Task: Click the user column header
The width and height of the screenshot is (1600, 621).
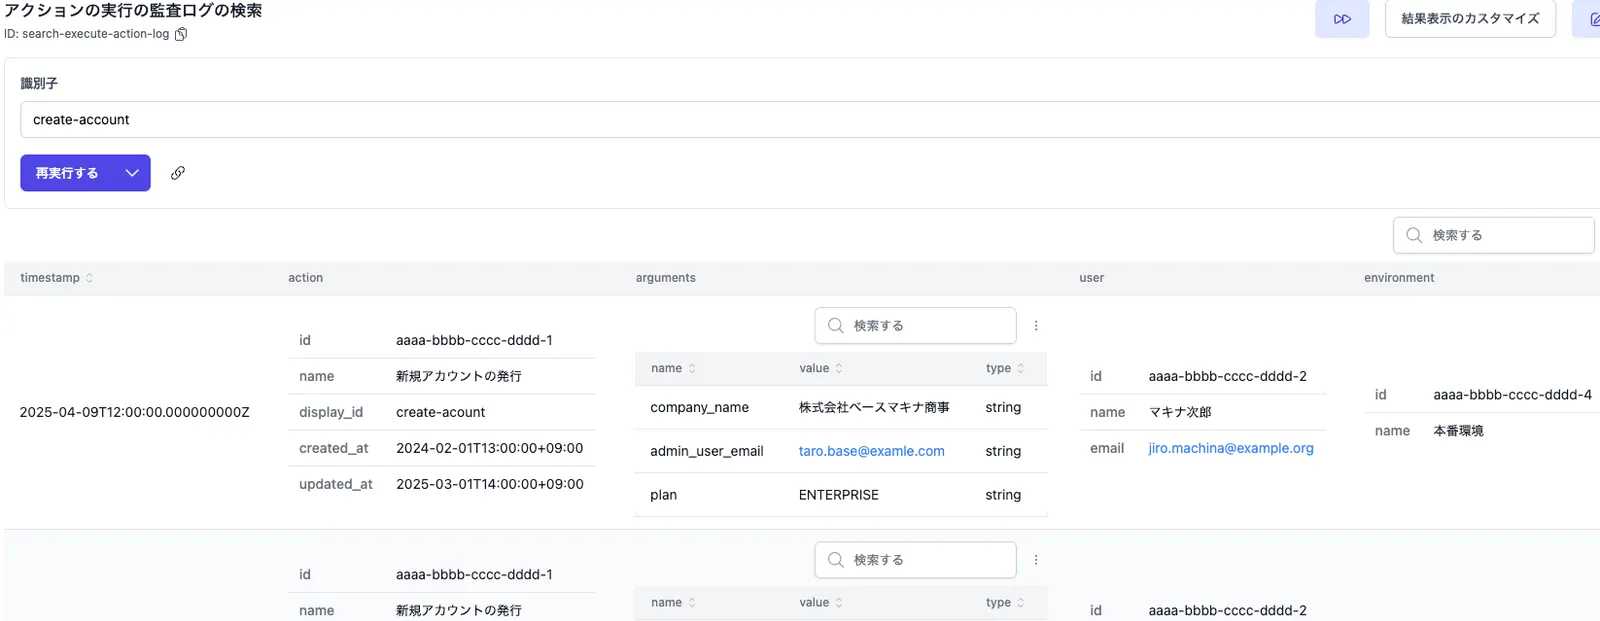Action: coord(1092,278)
